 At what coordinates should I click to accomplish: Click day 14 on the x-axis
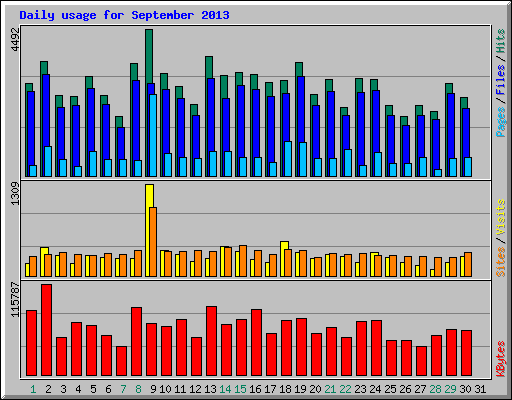coord(225,389)
